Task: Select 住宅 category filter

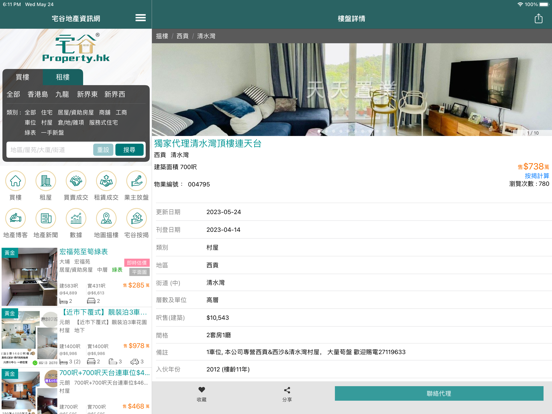Action: pos(46,112)
